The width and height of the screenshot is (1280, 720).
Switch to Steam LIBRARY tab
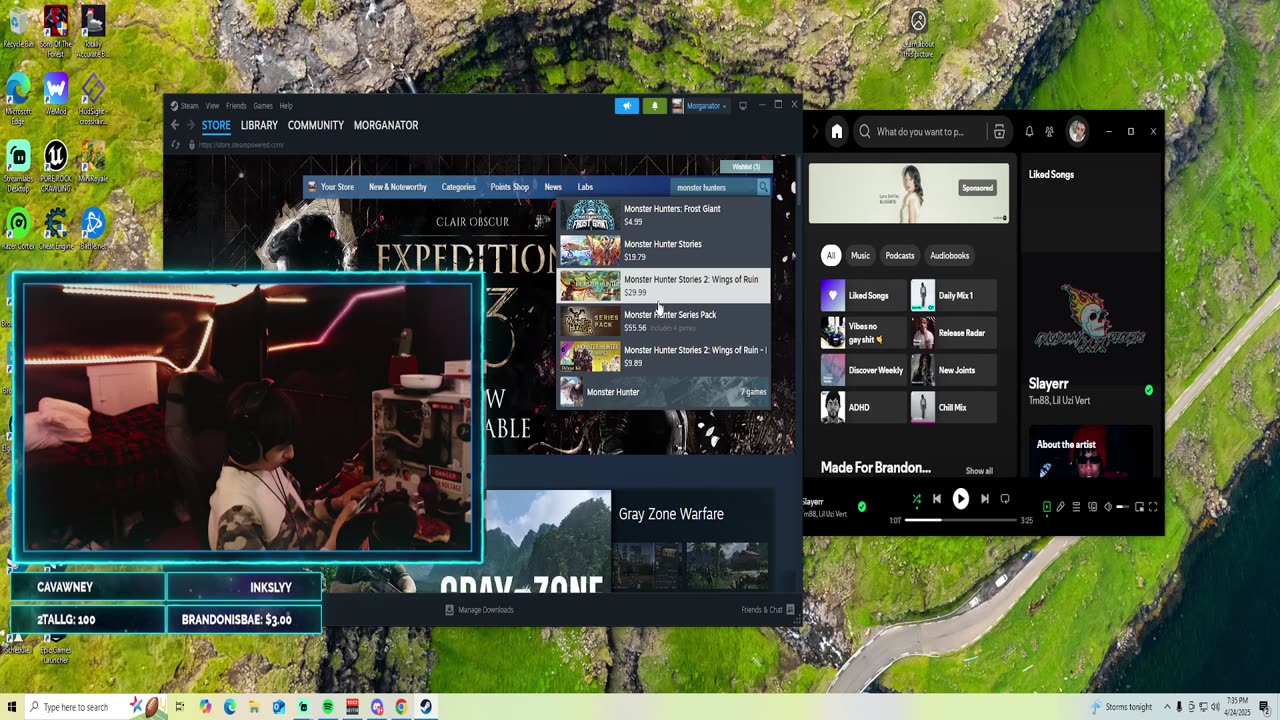point(259,125)
